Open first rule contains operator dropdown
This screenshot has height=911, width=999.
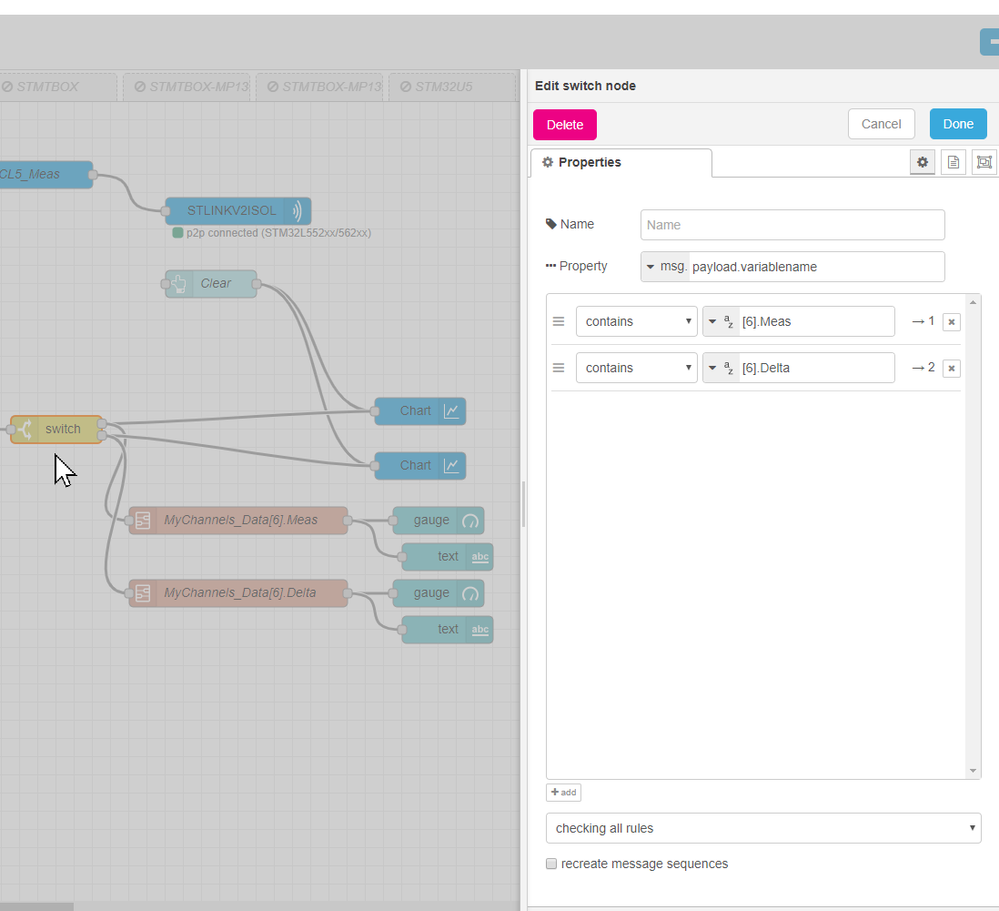pyautogui.click(x=636, y=322)
